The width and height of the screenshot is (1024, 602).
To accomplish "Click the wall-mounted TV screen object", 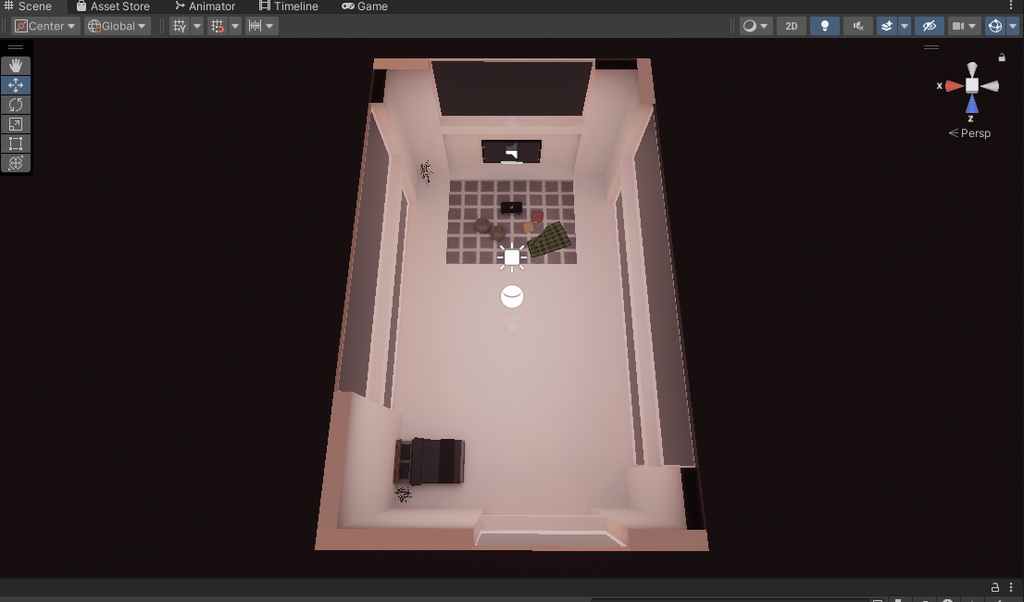I will [x=511, y=151].
